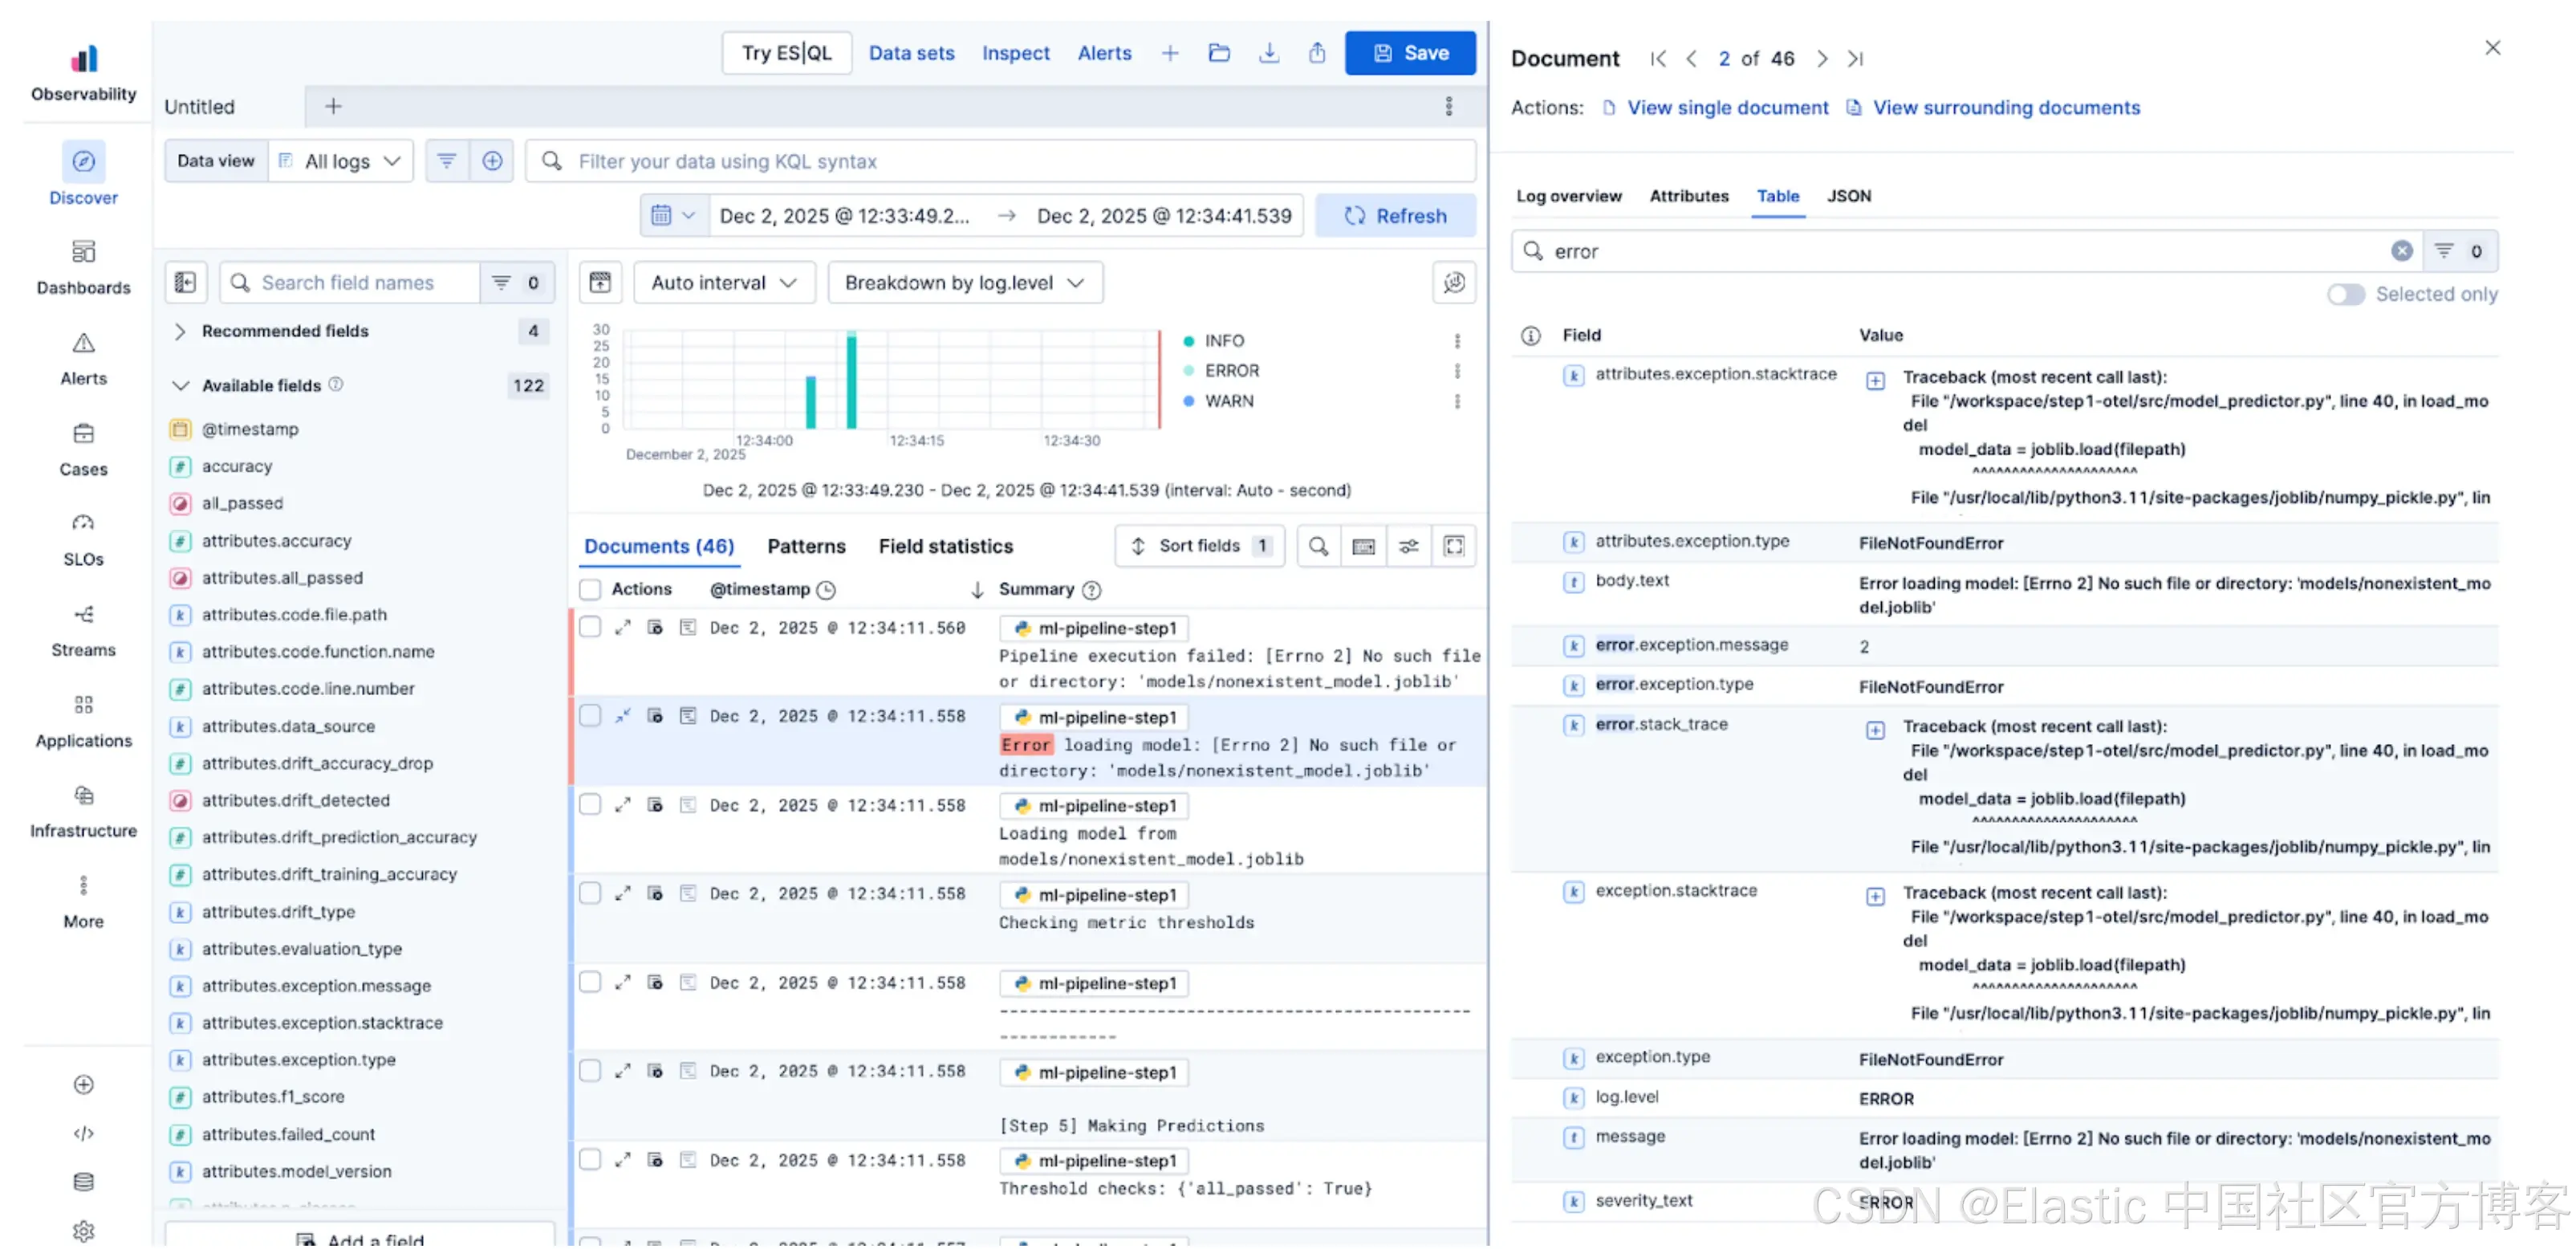Click the ERROR legend color dot
The width and height of the screenshot is (2576, 1249).
click(1188, 371)
